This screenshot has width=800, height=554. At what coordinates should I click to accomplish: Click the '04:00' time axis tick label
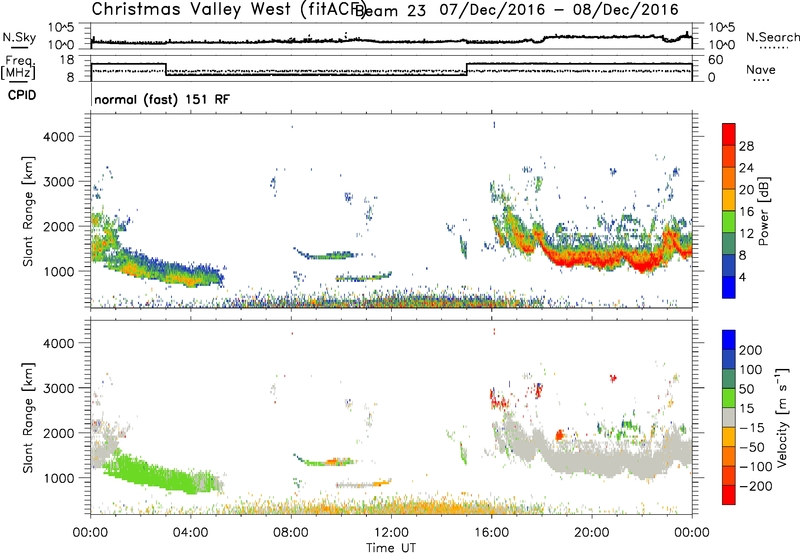tap(190, 533)
